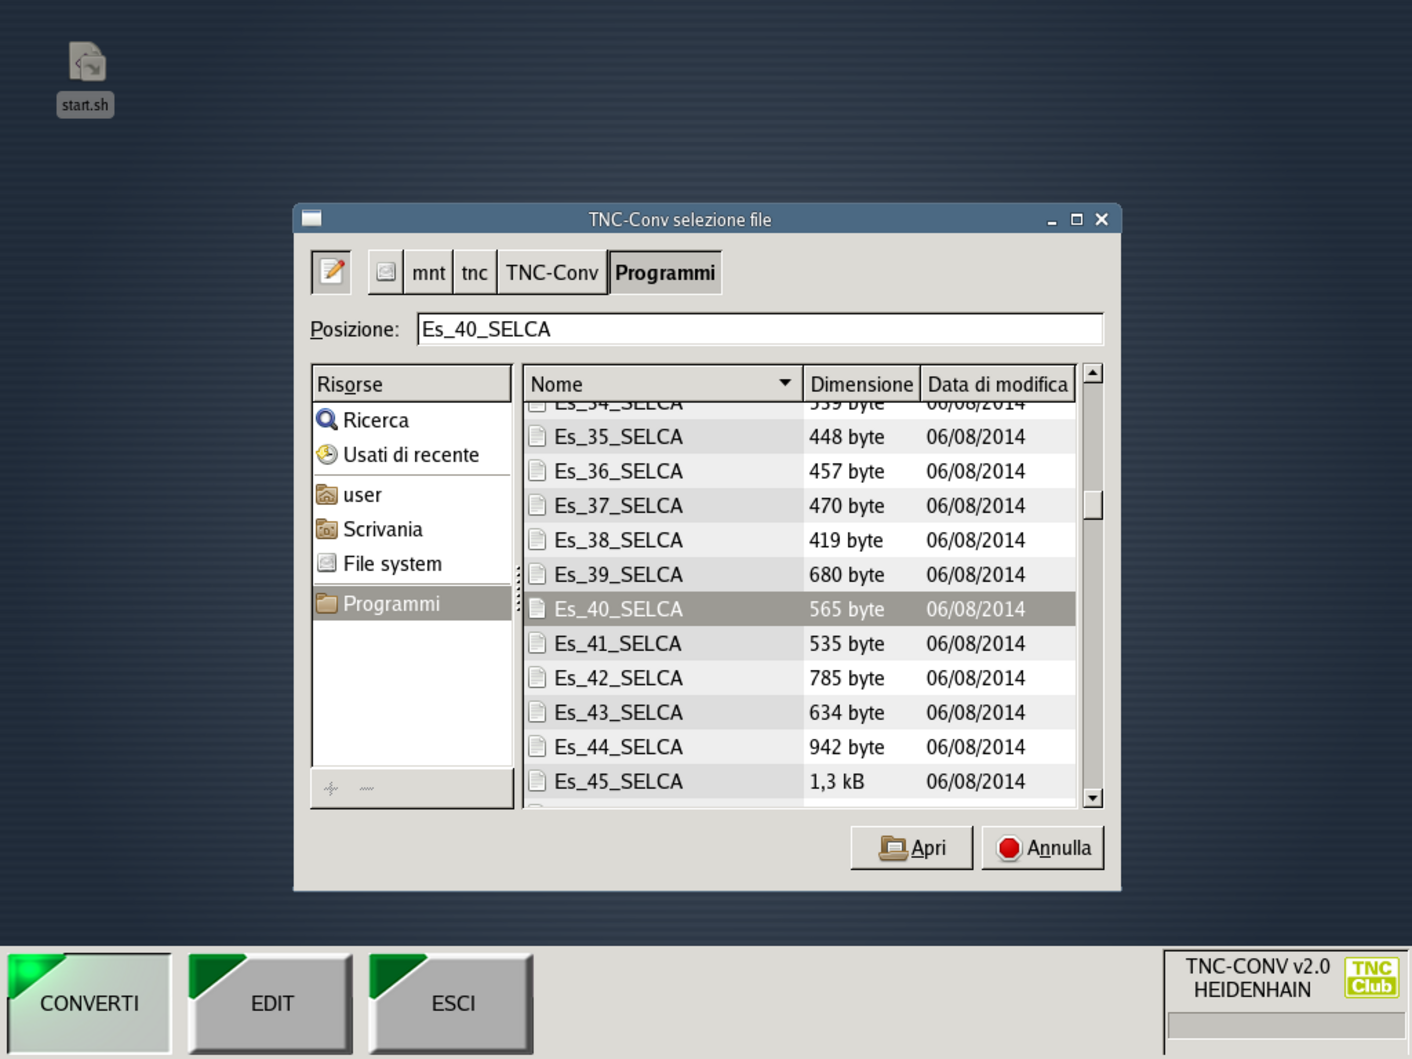
Task: Sort by Data di modifica column
Action: tap(996, 384)
